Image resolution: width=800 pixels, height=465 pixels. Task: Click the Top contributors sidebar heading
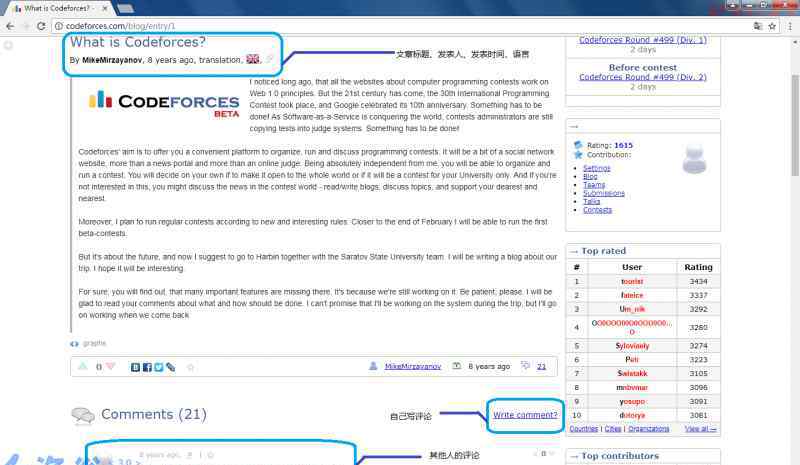pos(619,456)
